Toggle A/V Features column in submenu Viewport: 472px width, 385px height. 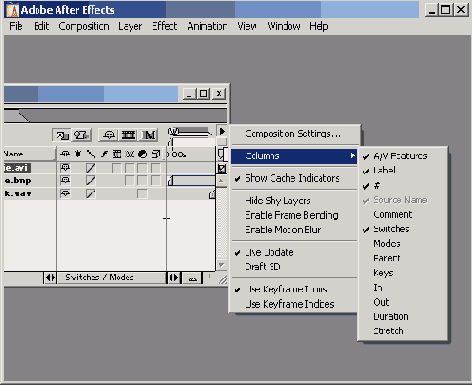(402, 156)
